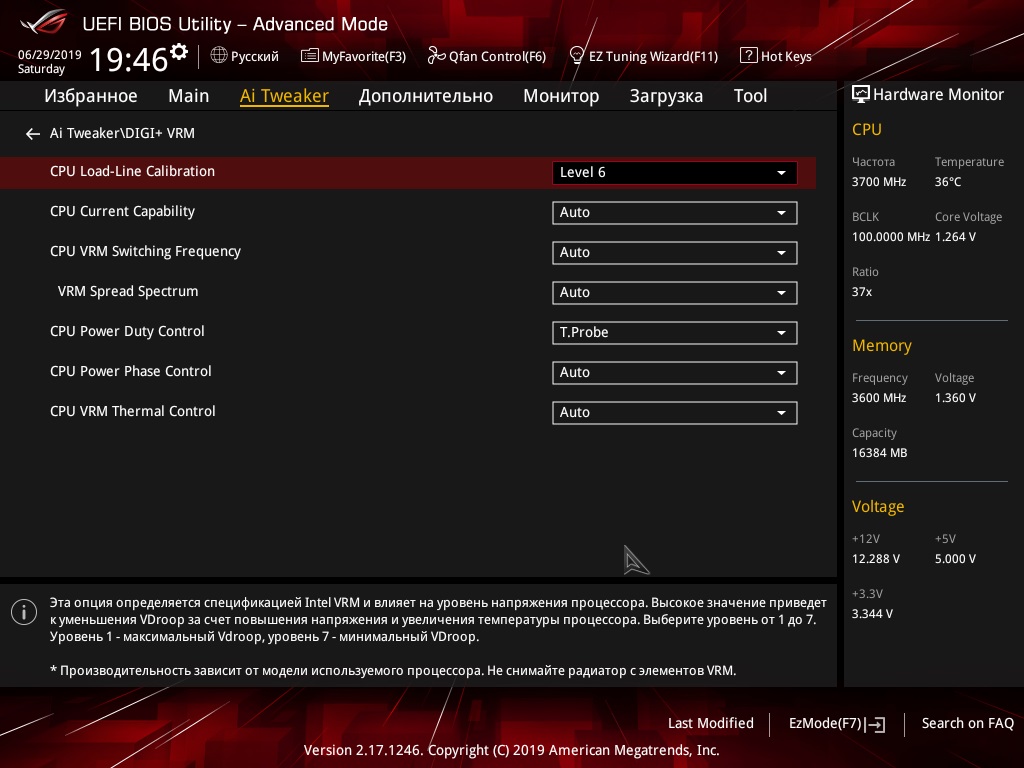Open VRM Spread Spectrum dropdown
This screenshot has width=1024, height=768.
click(x=675, y=293)
